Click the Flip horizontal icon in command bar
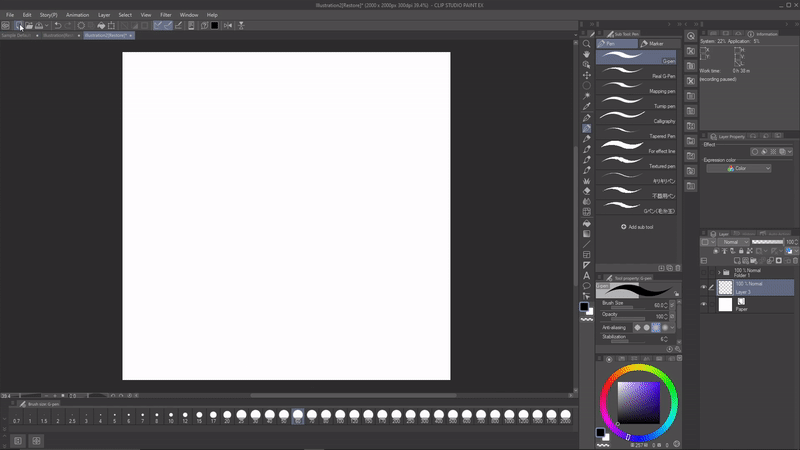This screenshot has width=800, height=450. pos(228,26)
